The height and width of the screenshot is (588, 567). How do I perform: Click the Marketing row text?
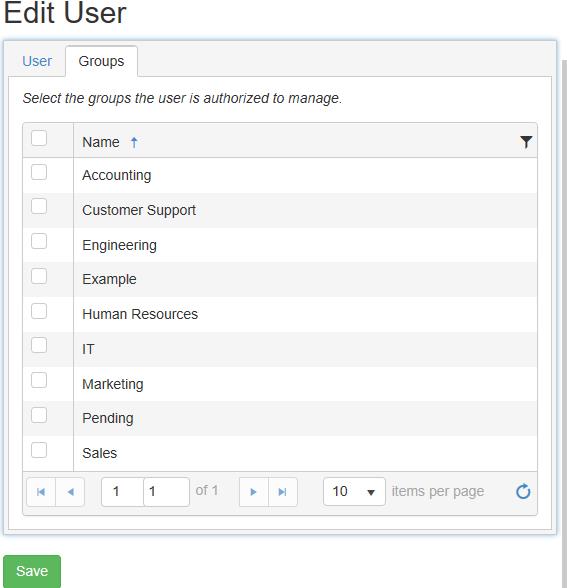(112, 384)
